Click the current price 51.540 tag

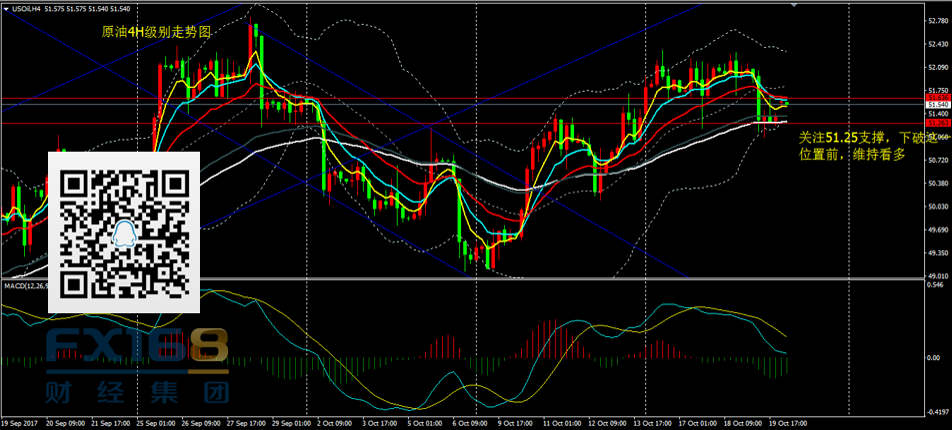pos(937,105)
